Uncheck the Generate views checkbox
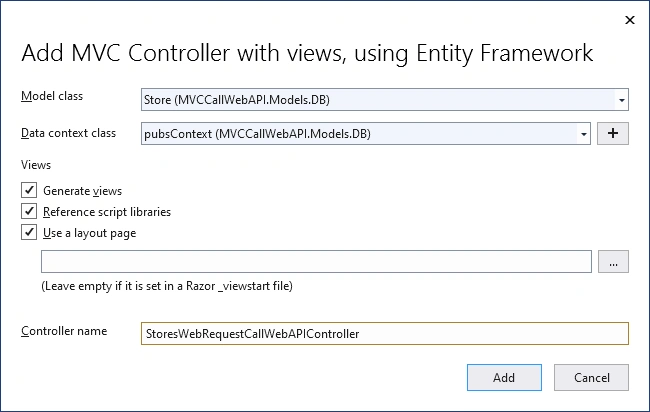This screenshot has height=412, width=650. point(29,190)
